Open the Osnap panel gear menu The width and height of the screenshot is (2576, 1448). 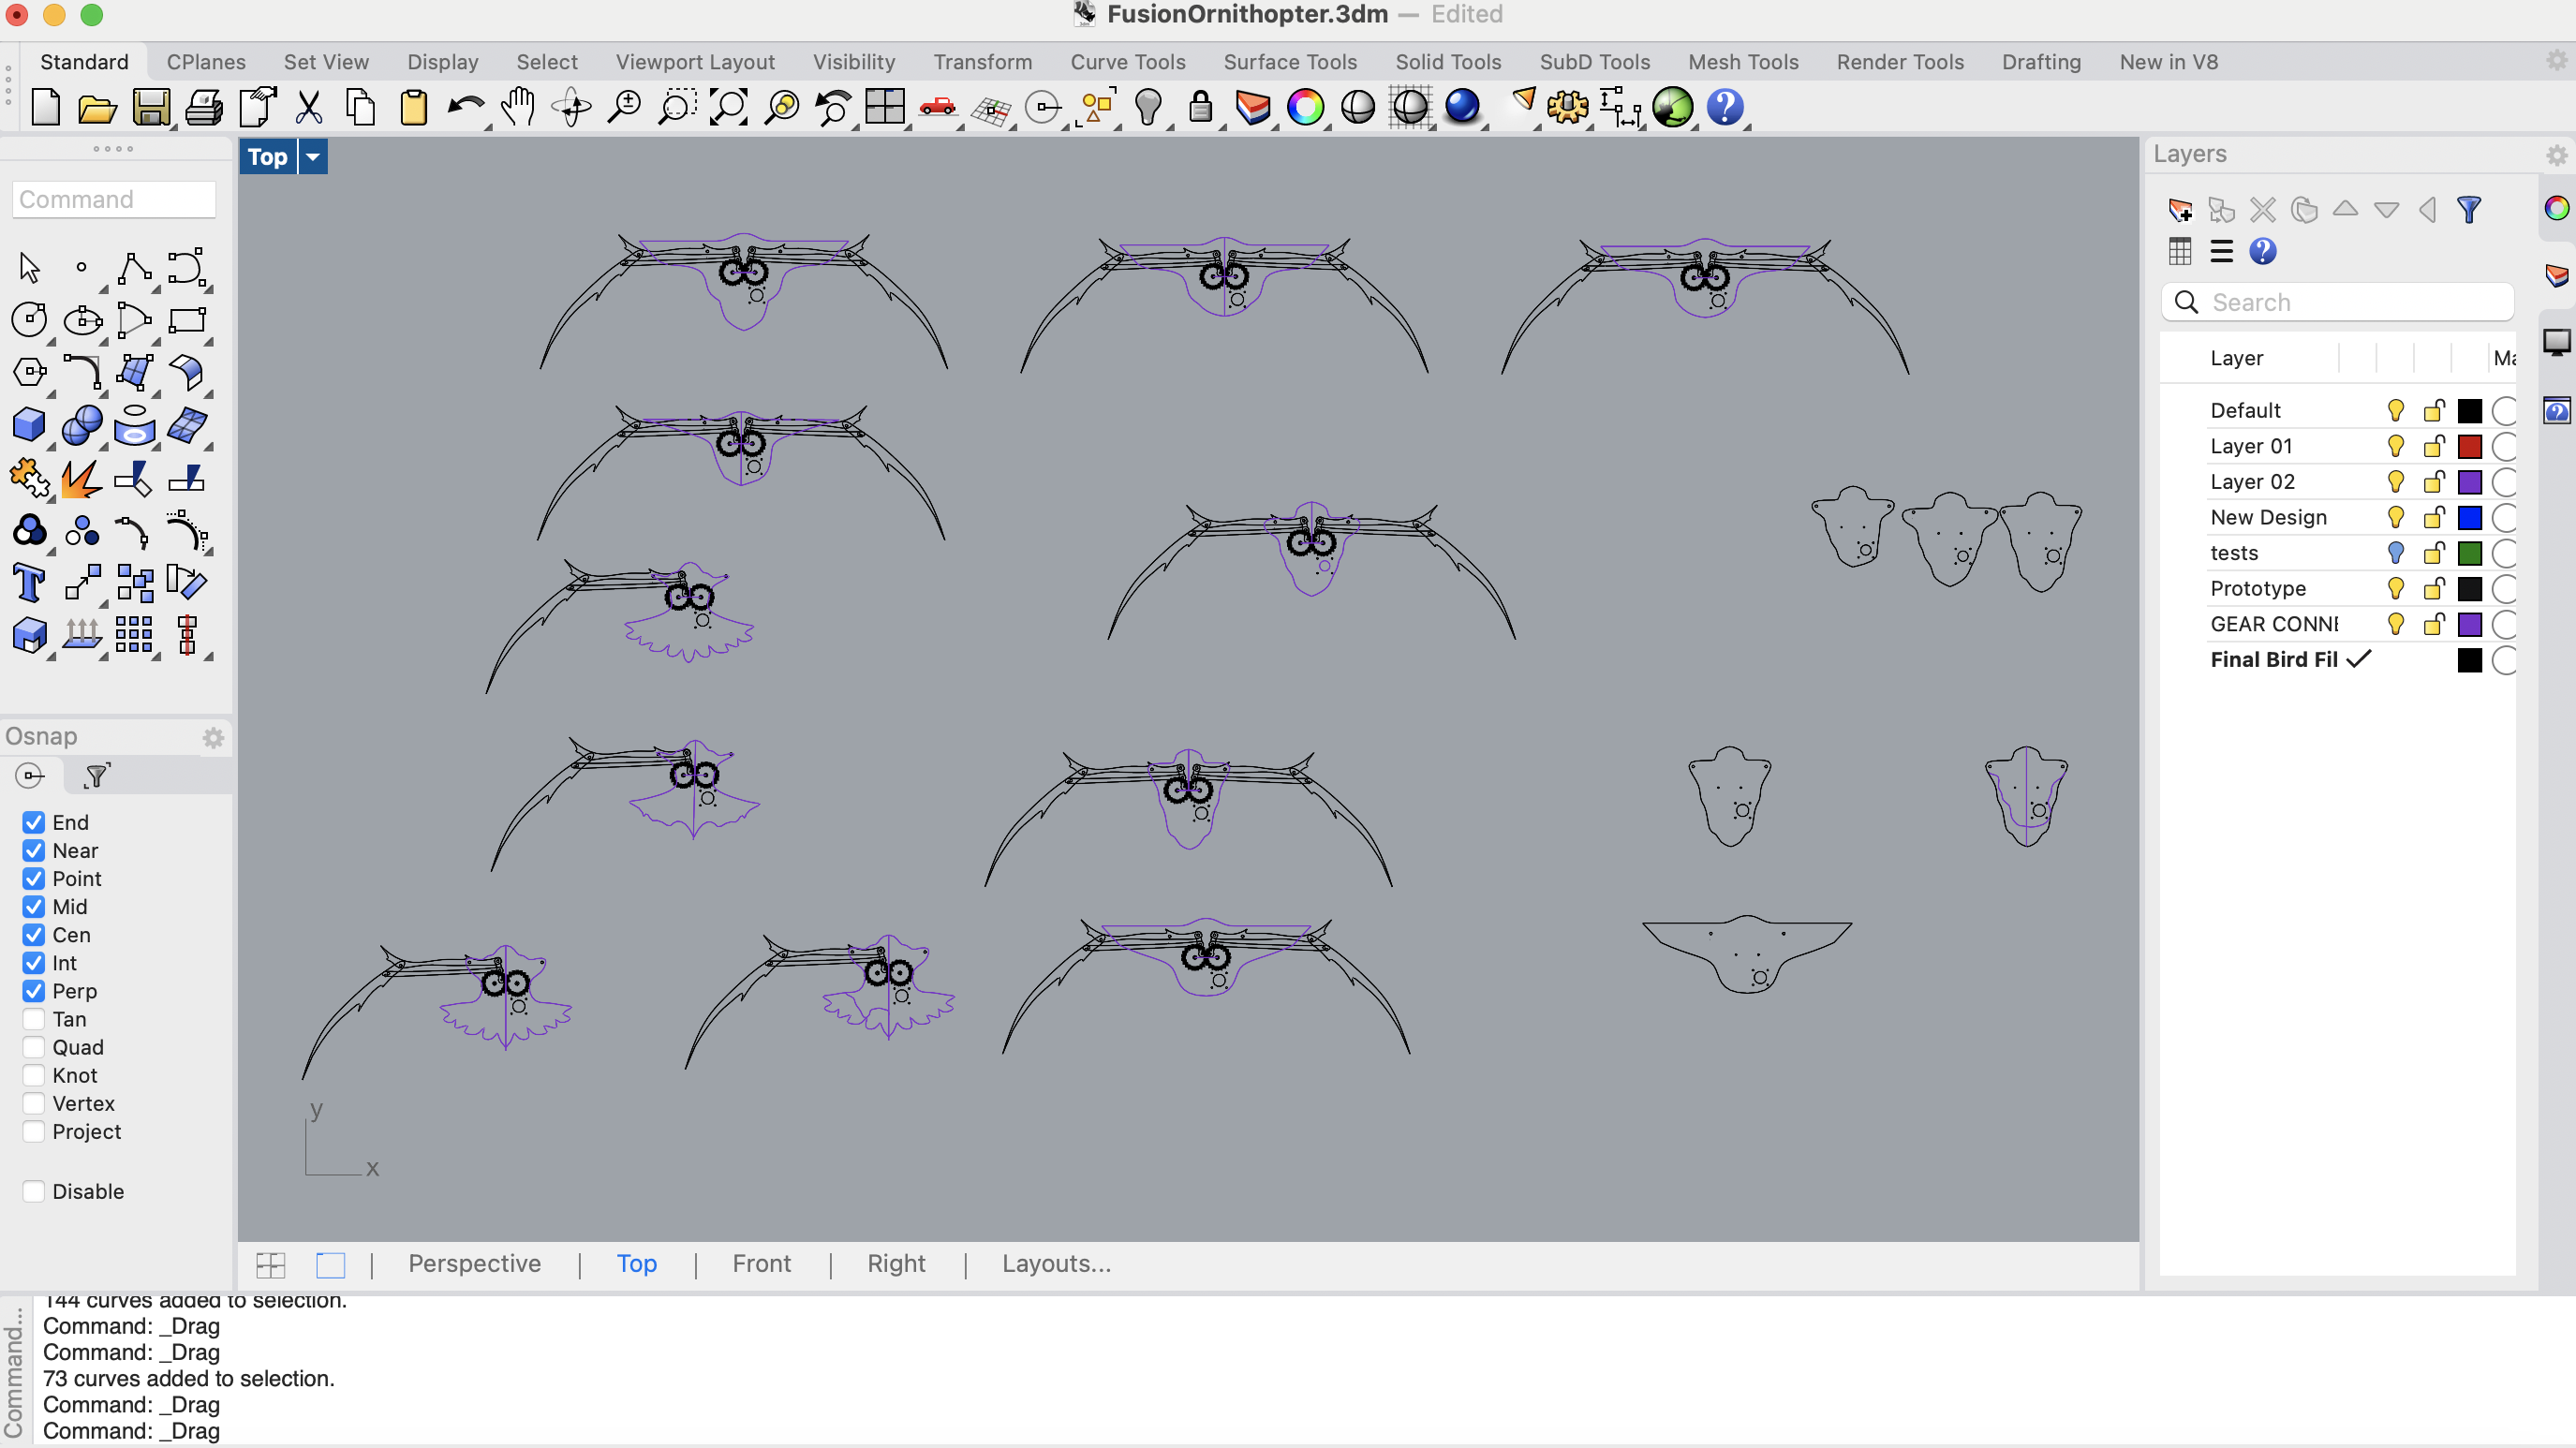(213, 737)
